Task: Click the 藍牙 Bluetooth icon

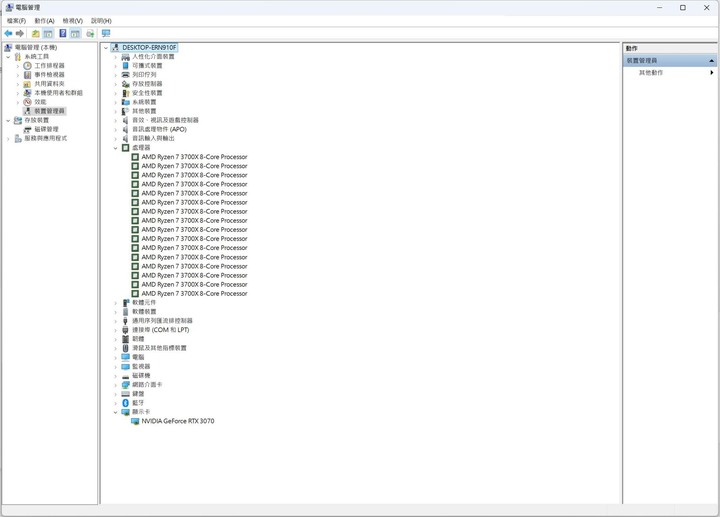Action: (125, 403)
